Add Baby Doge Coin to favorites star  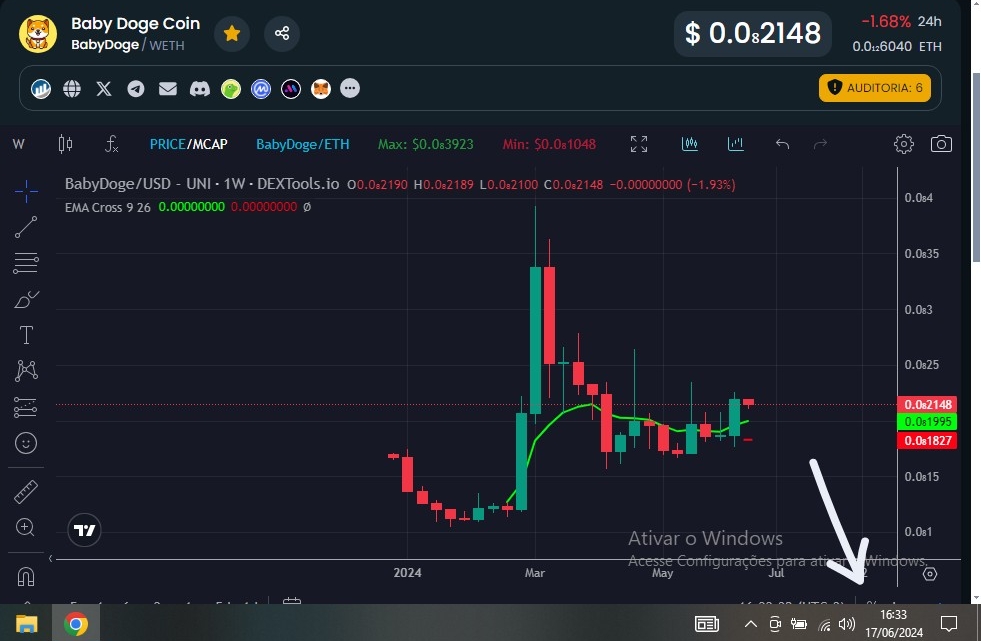(x=232, y=33)
